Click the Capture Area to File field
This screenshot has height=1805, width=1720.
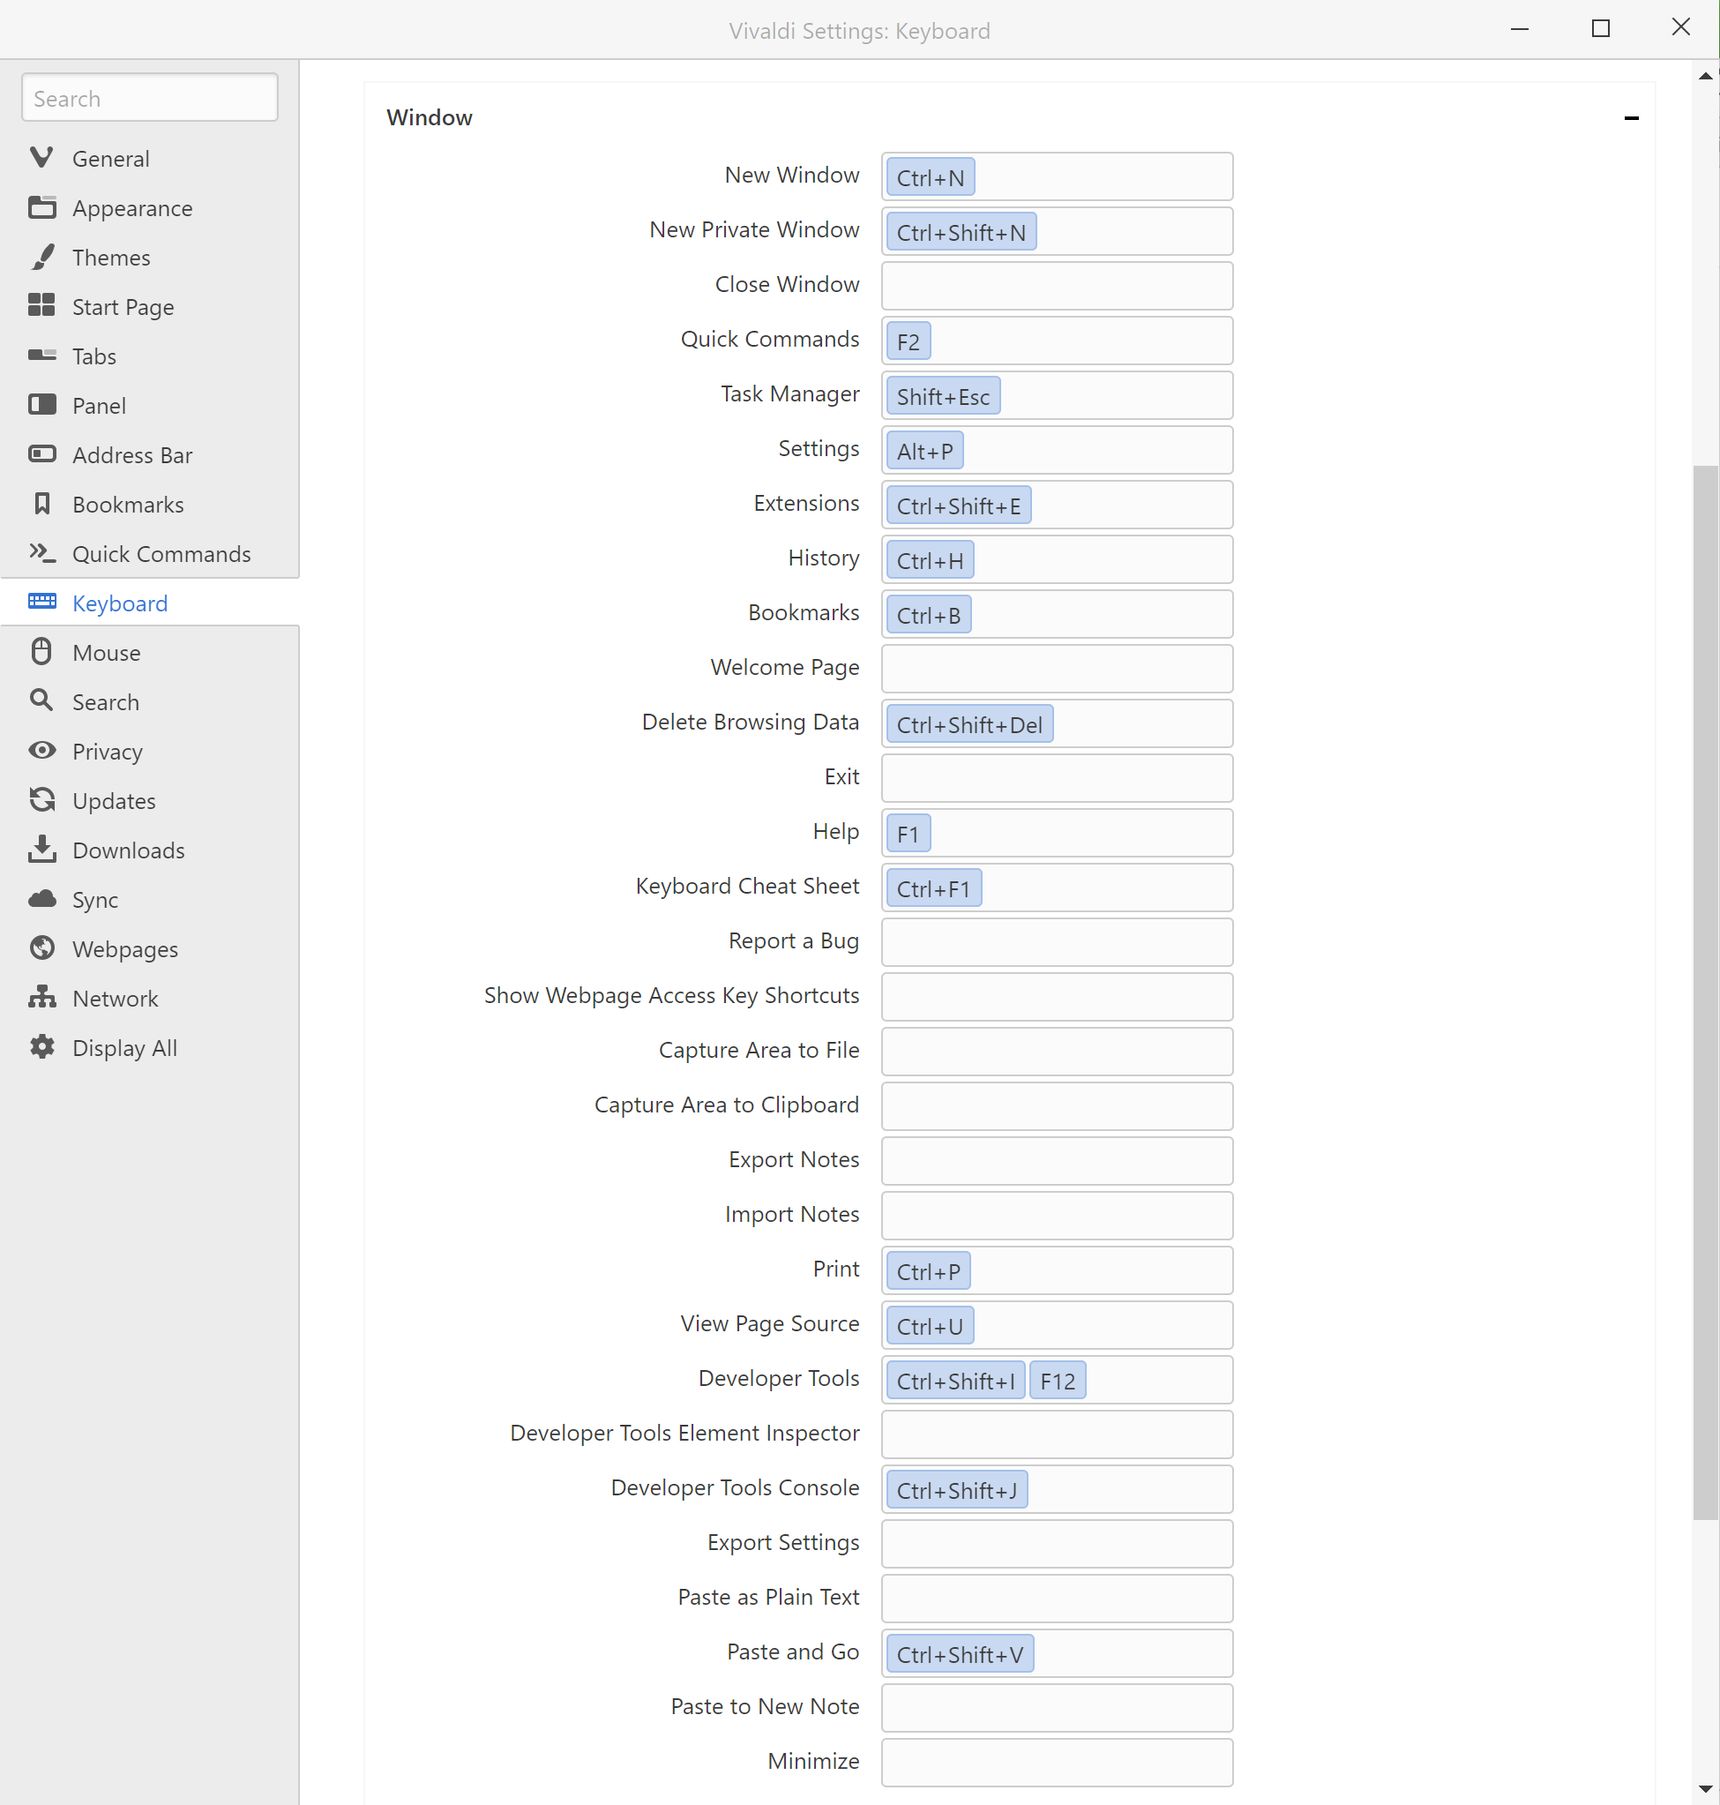1057,1052
